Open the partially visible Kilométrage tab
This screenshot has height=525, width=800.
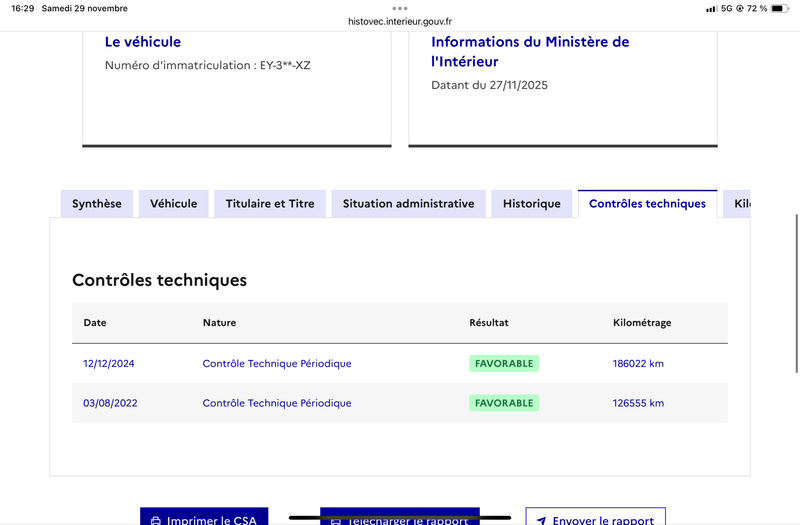pos(739,204)
